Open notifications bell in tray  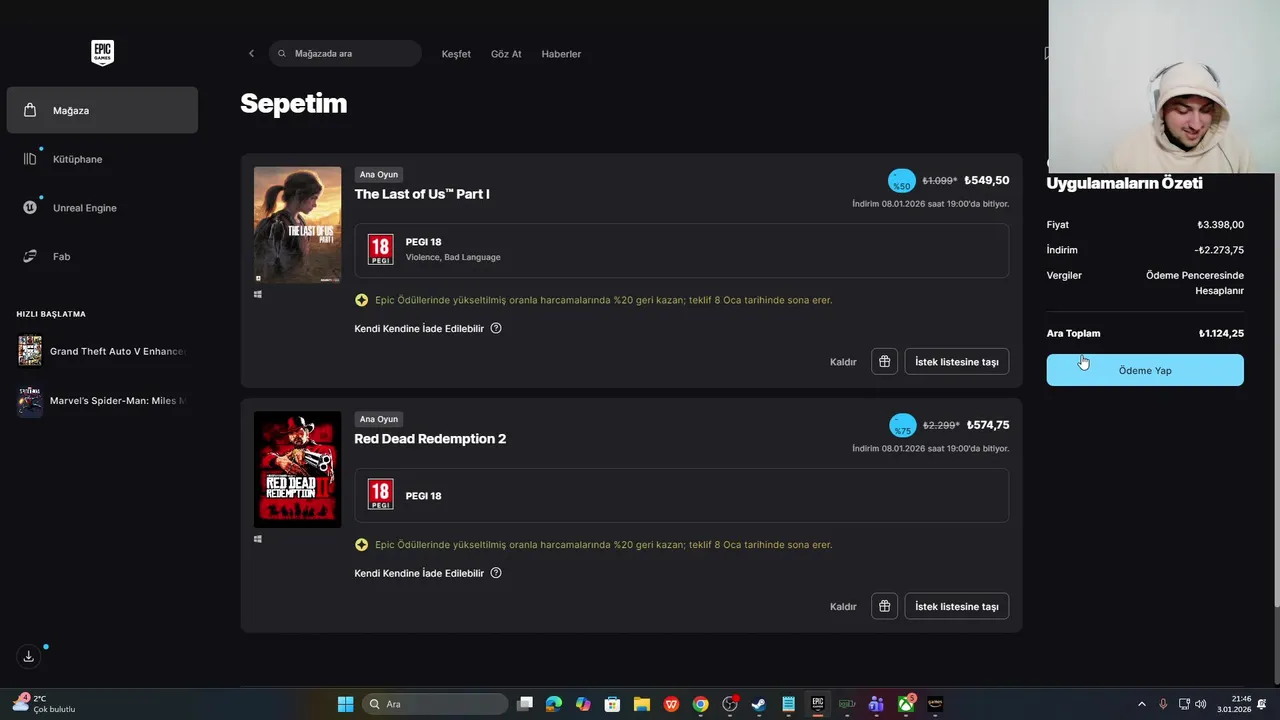1262,704
